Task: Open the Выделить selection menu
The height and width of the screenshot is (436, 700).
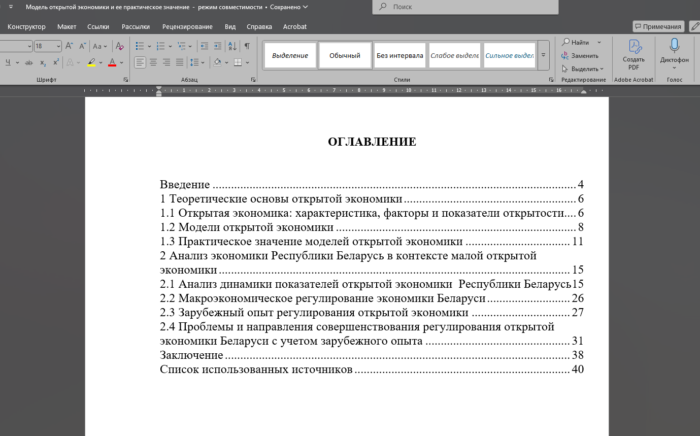Action: point(583,69)
